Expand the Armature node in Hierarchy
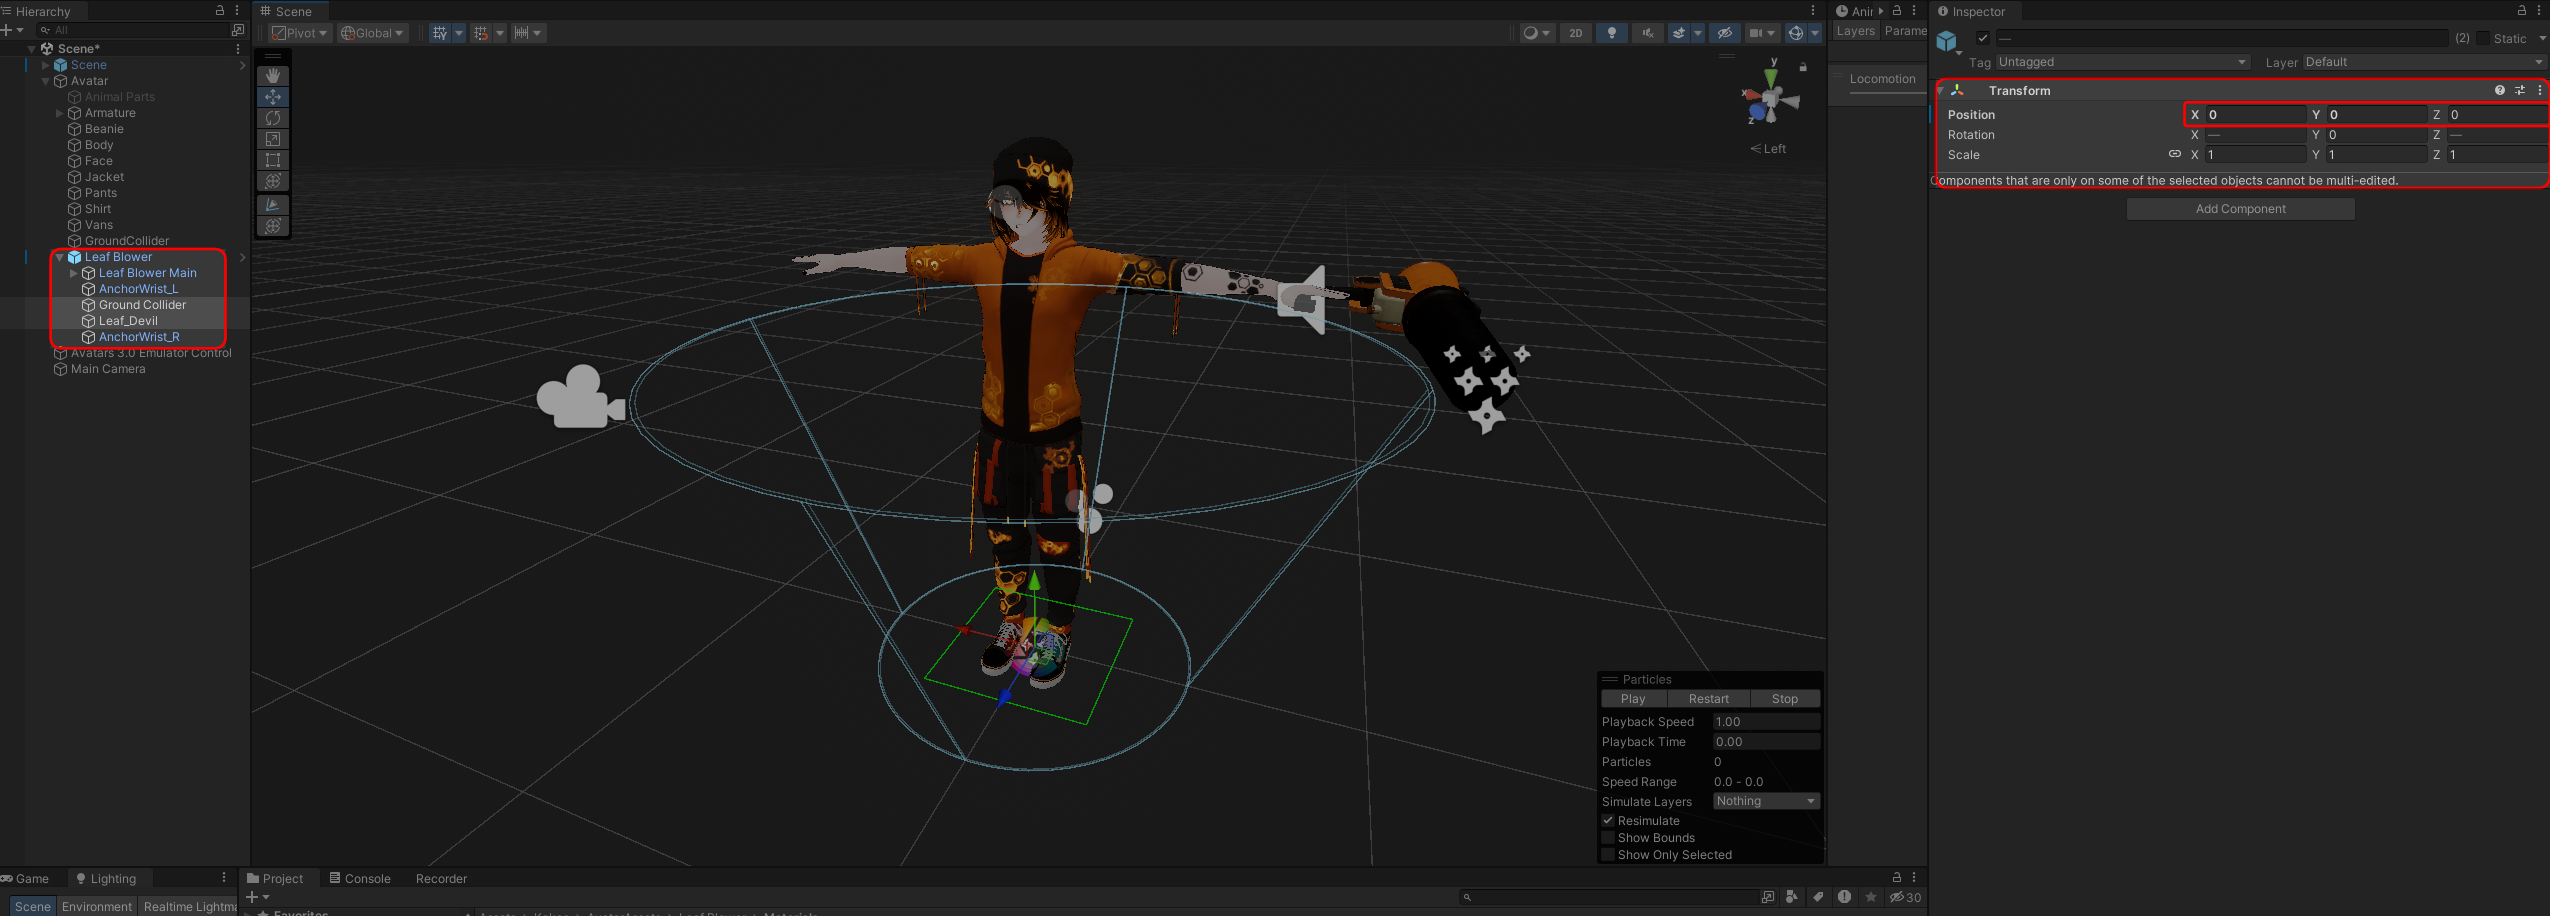The height and width of the screenshot is (916, 2550). [x=59, y=113]
